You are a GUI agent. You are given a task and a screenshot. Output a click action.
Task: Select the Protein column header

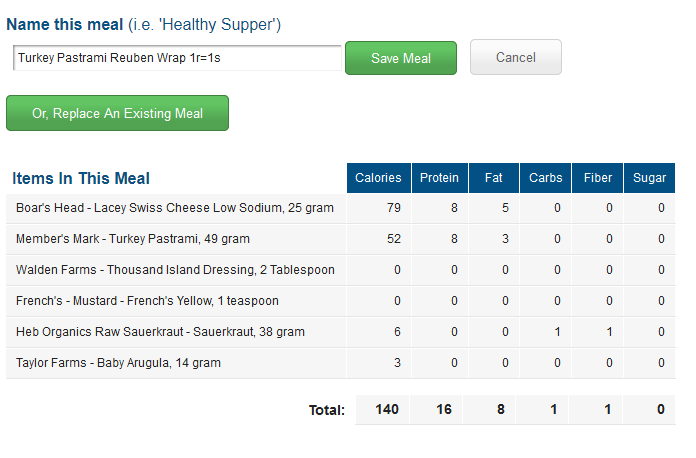[x=439, y=178]
